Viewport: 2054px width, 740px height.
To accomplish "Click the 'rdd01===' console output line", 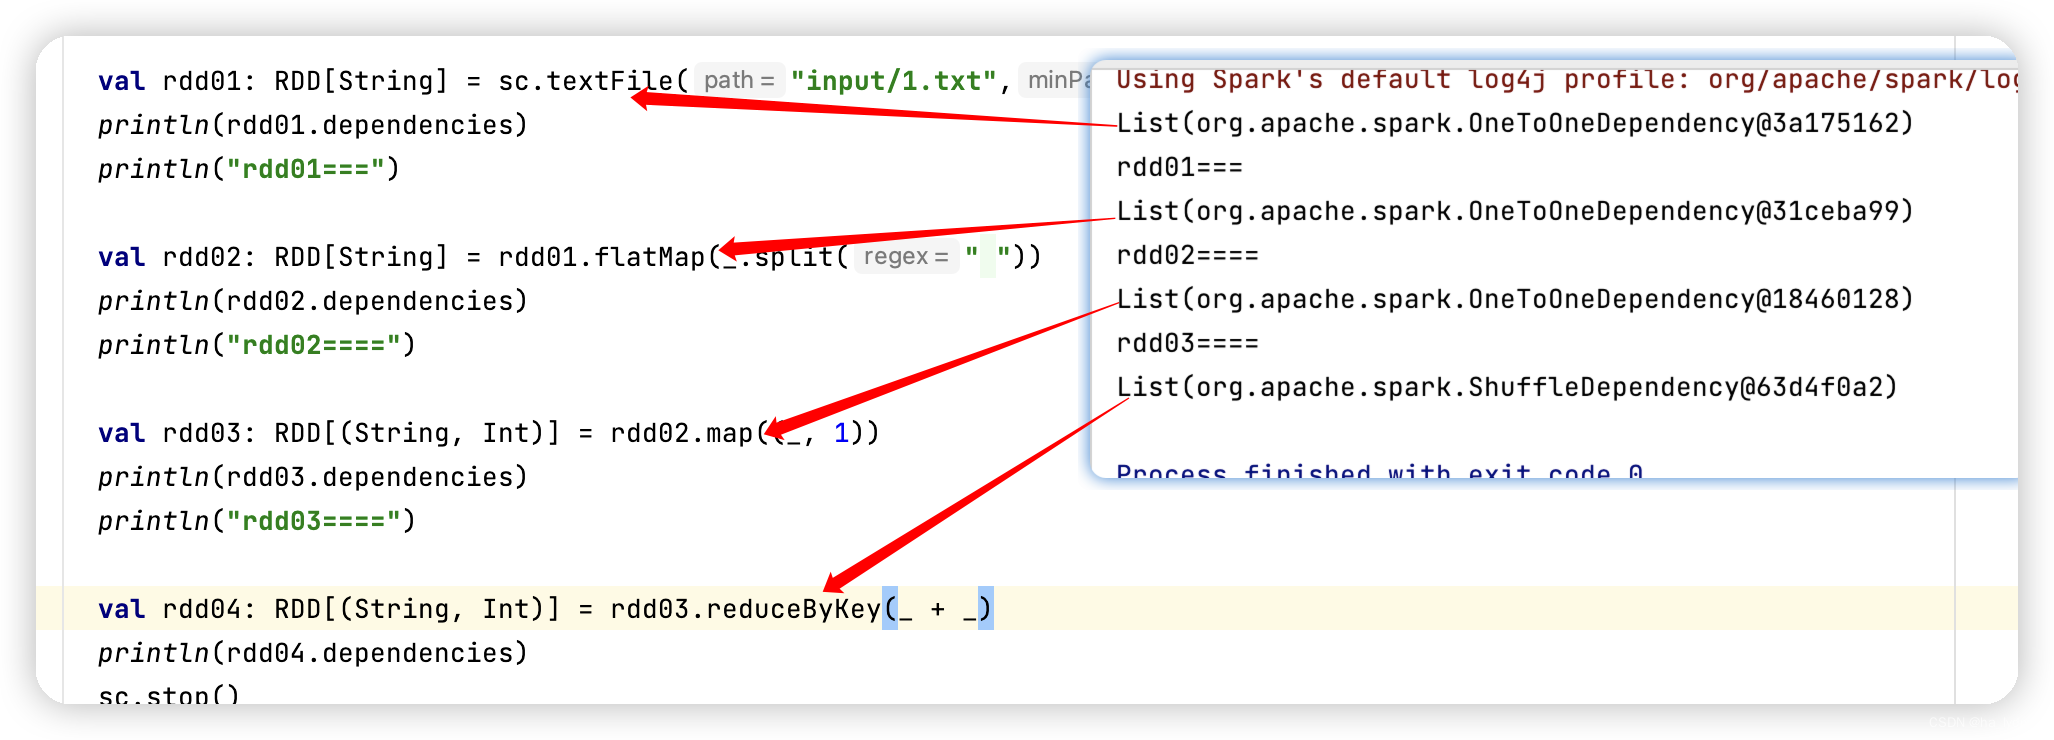I will [1179, 167].
